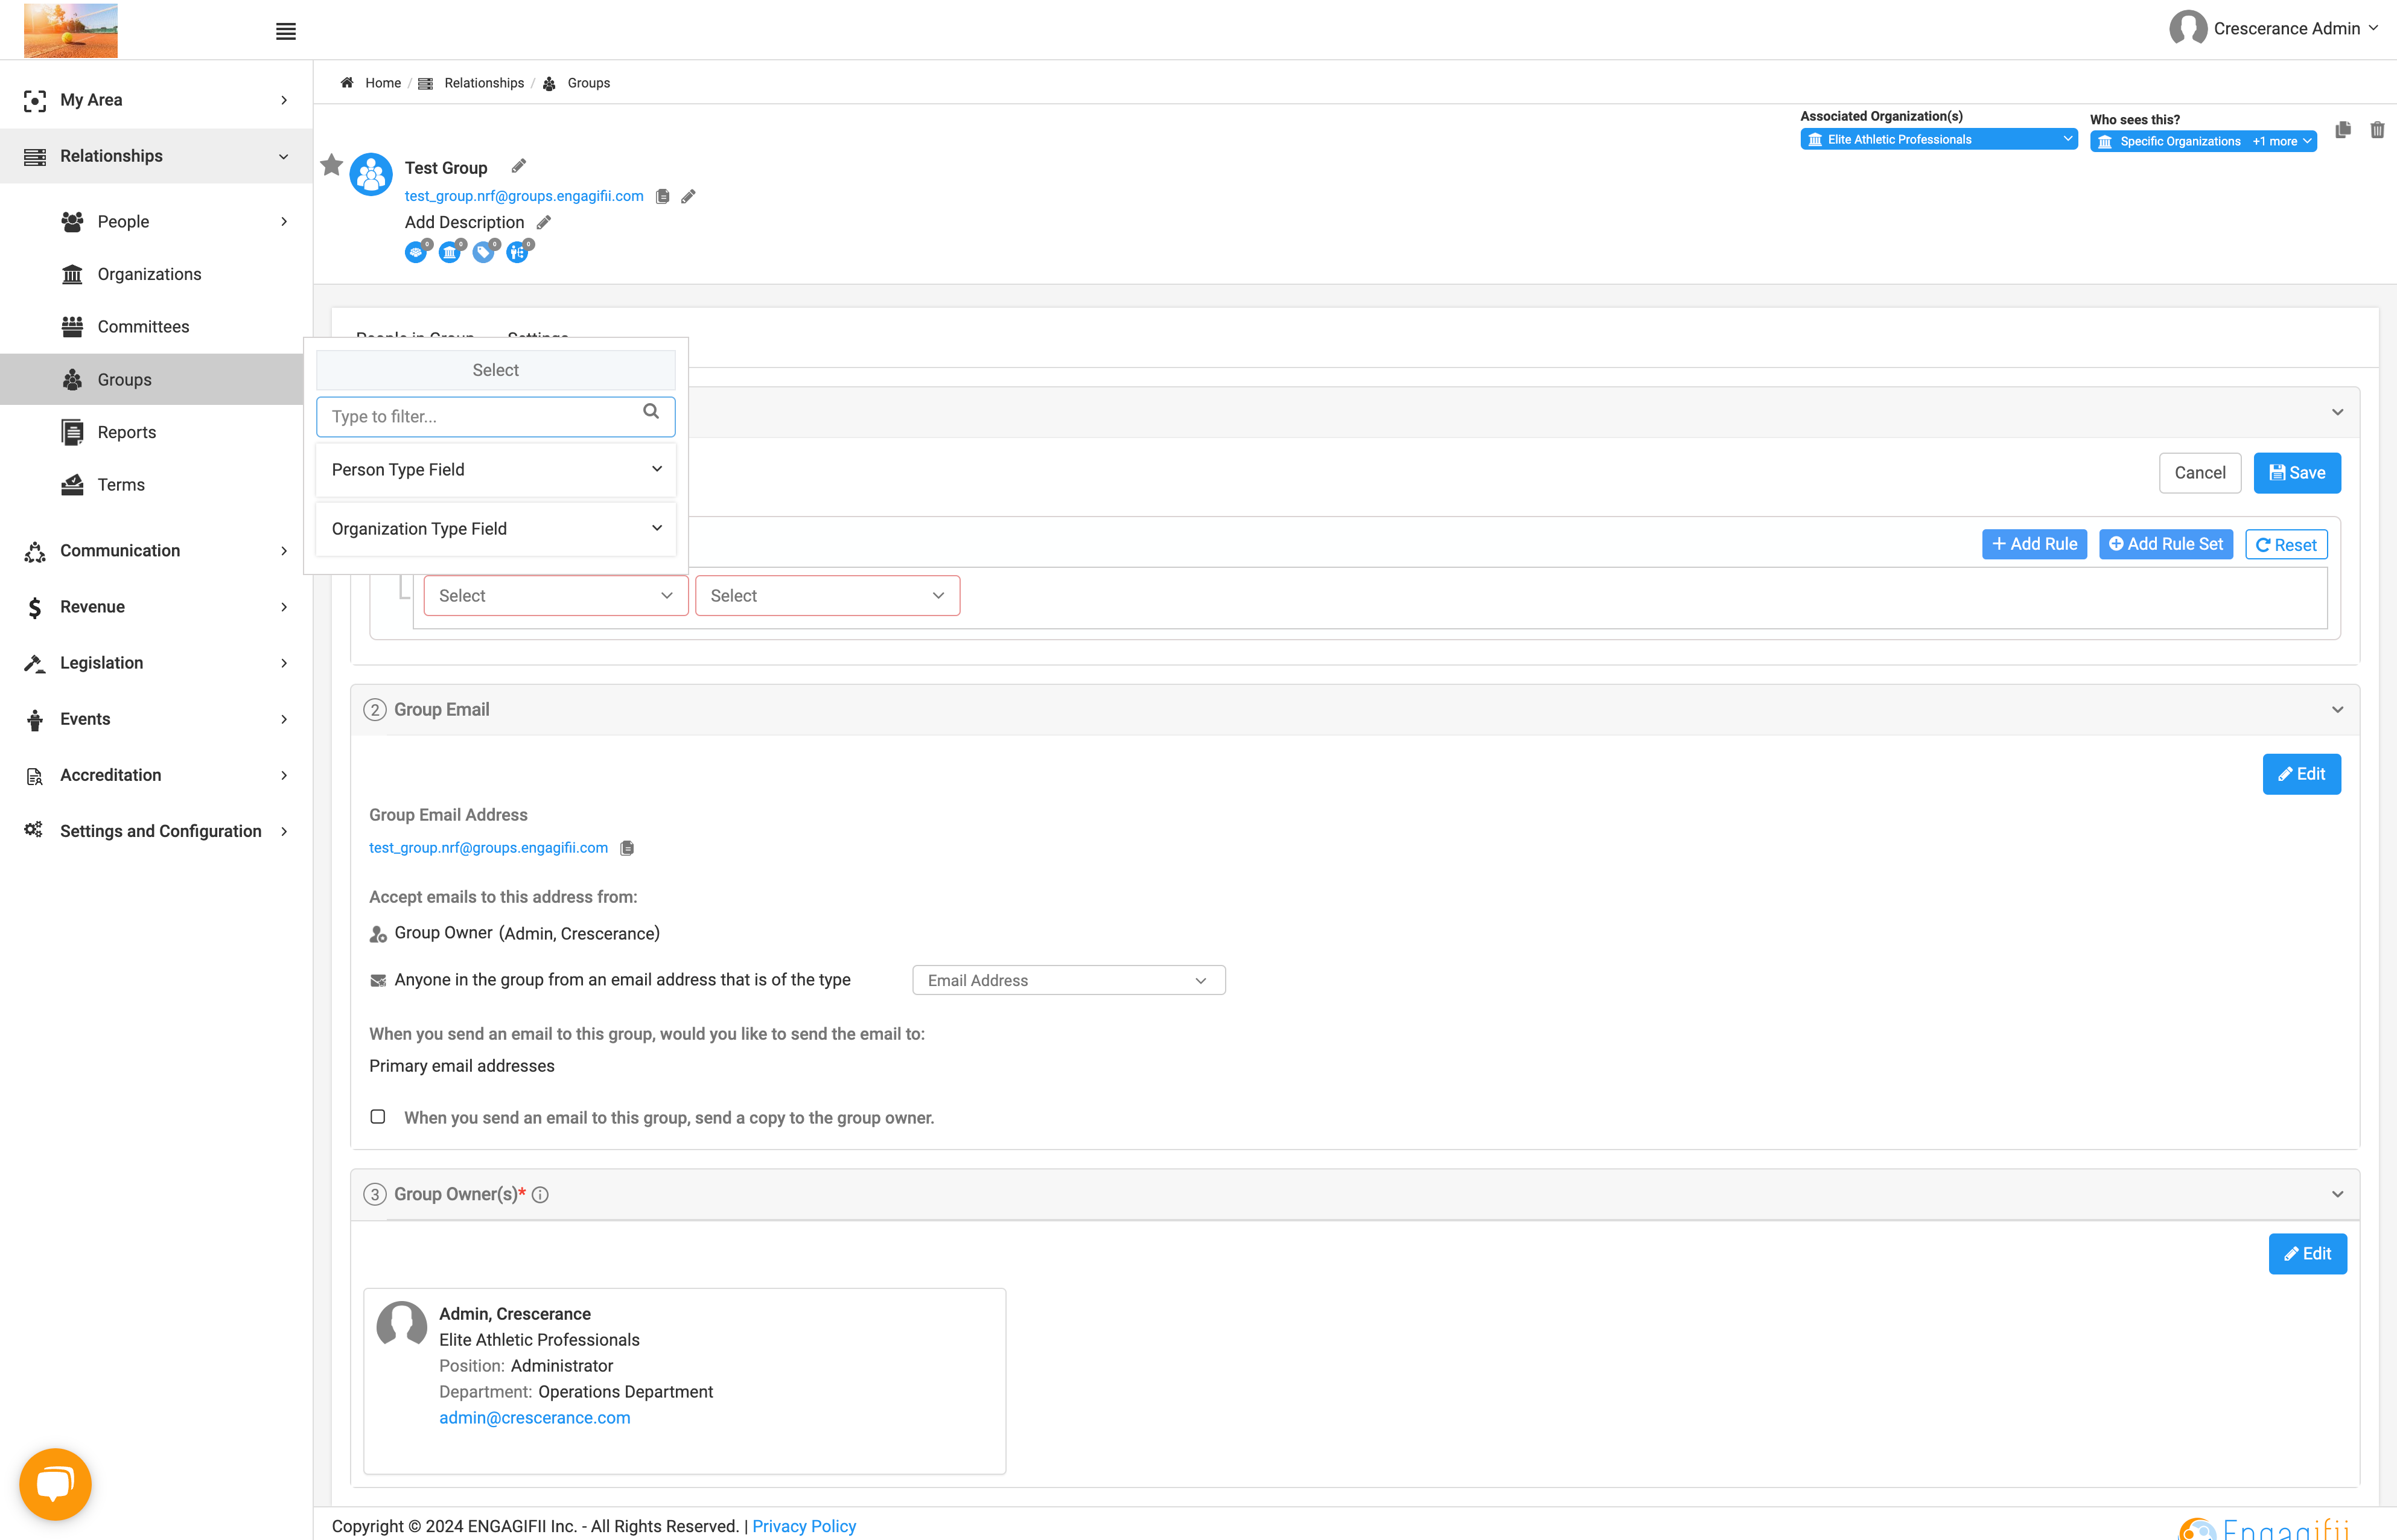Edit the Group Email section

2301,774
